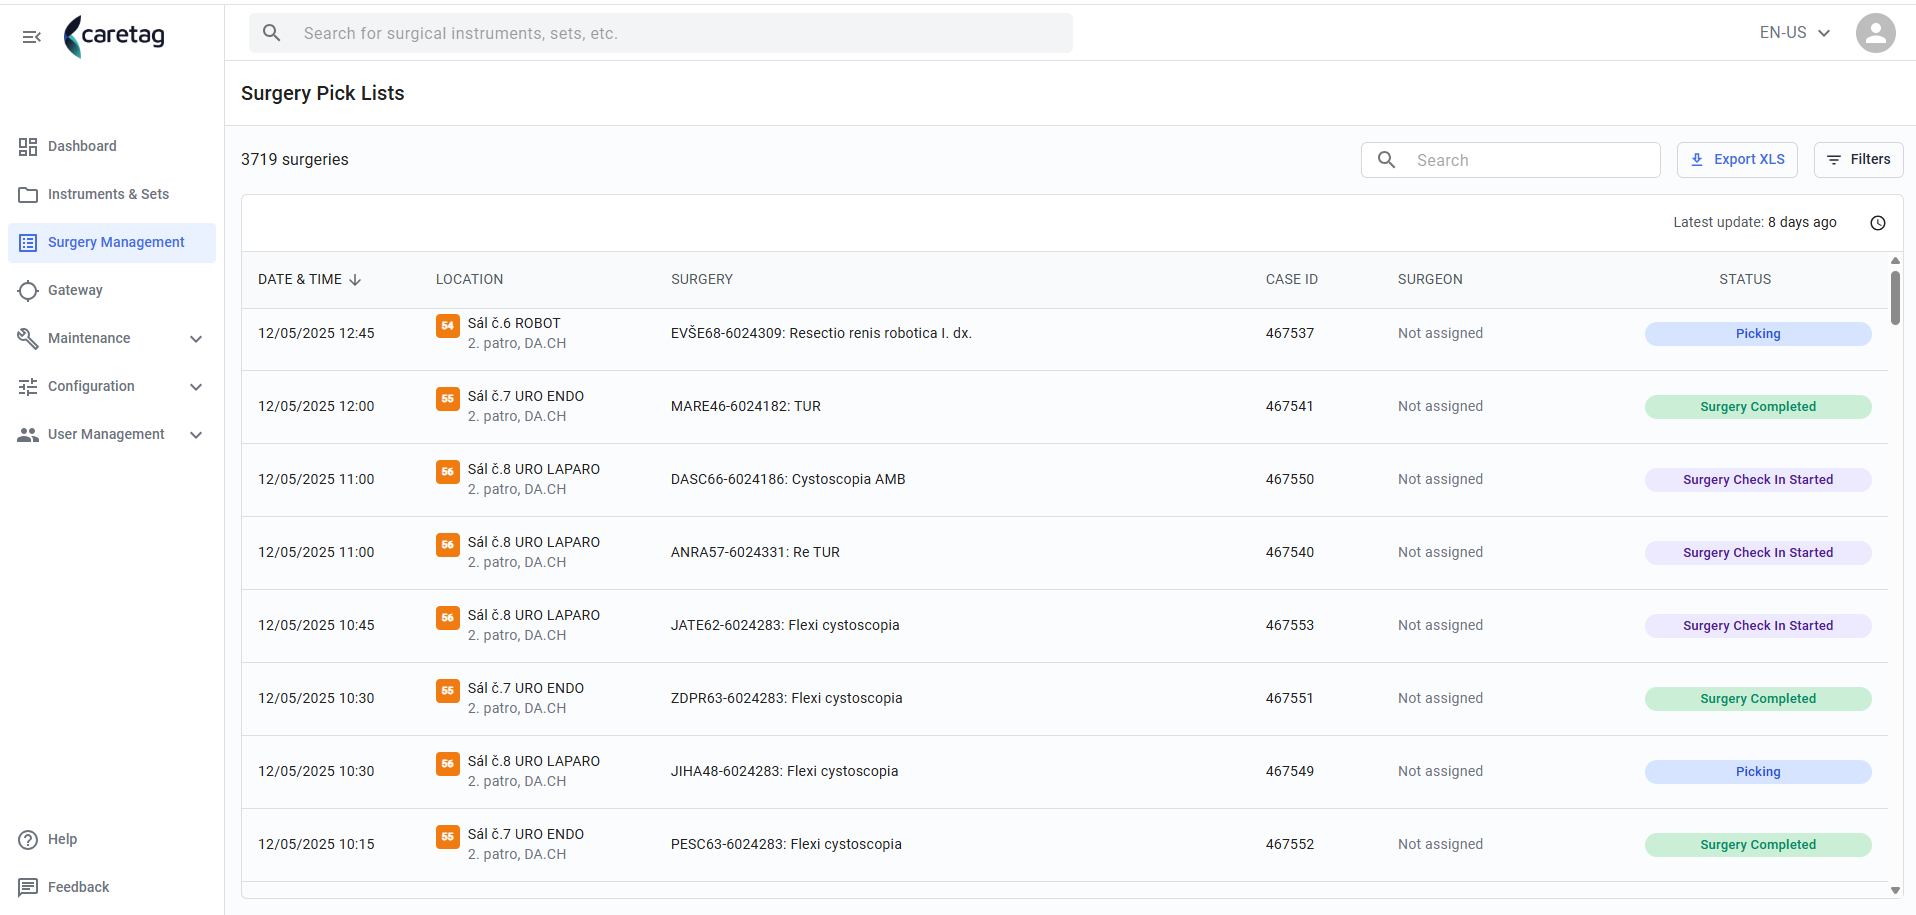Click the STATUS column header
The image size is (1916, 915).
(x=1745, y=280)
